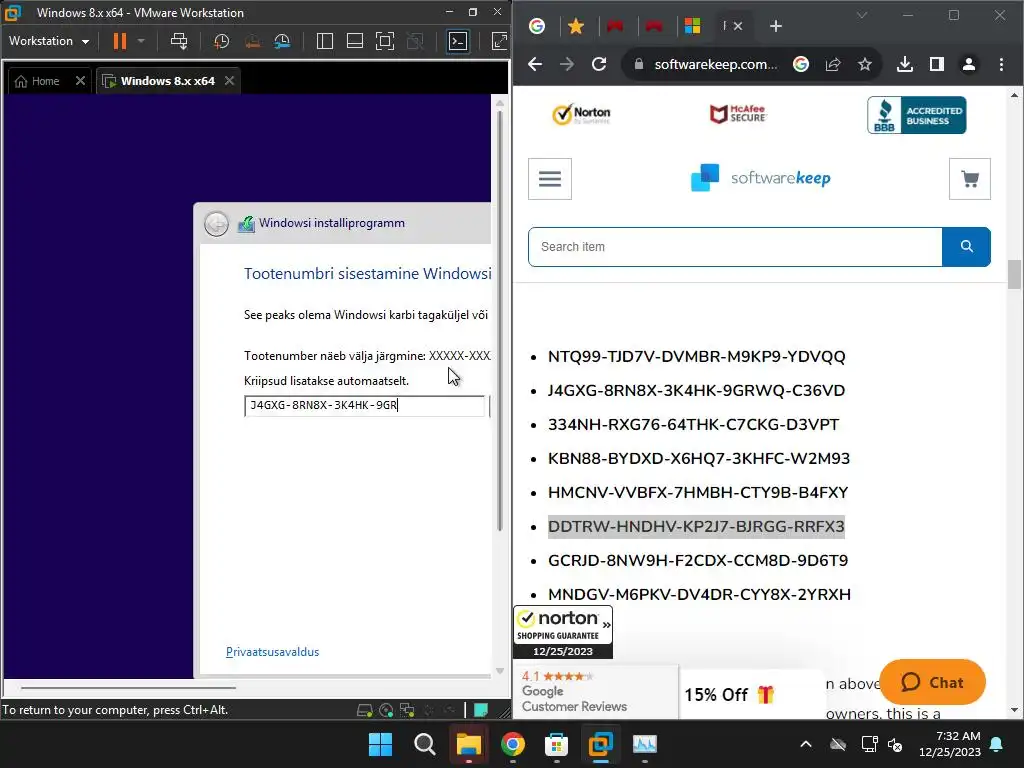Open the shopping cart icon
This screenshot has width=1024, height=768.
[970, 178]
